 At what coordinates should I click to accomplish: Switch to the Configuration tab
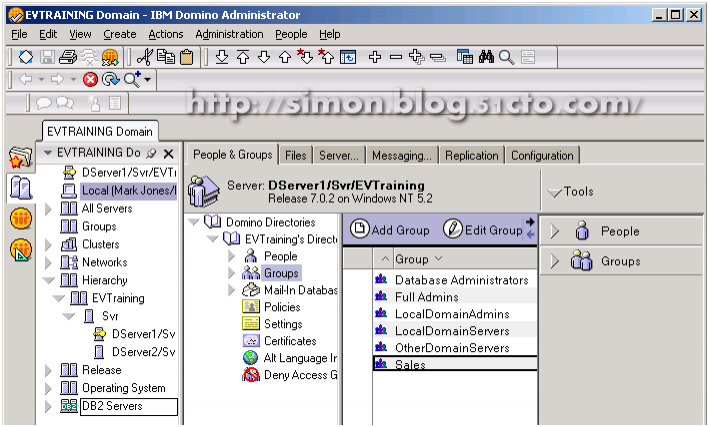(x=542, y=155)
